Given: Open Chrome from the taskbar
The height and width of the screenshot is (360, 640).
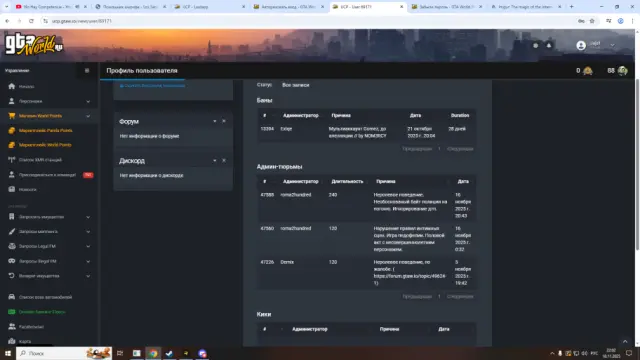Looking at the screenshot, I should point(153,353).
